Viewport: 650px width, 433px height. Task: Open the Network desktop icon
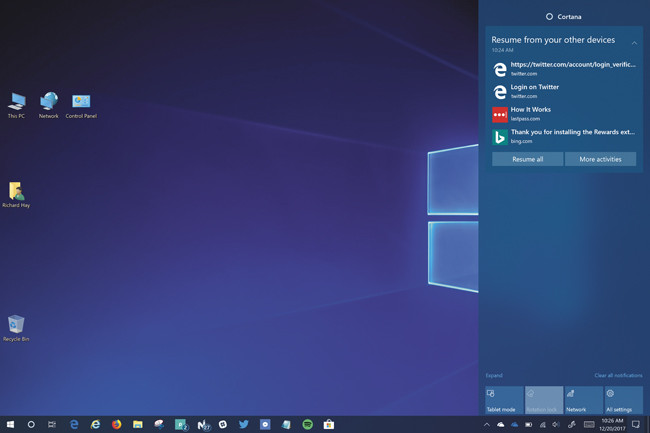49,105
